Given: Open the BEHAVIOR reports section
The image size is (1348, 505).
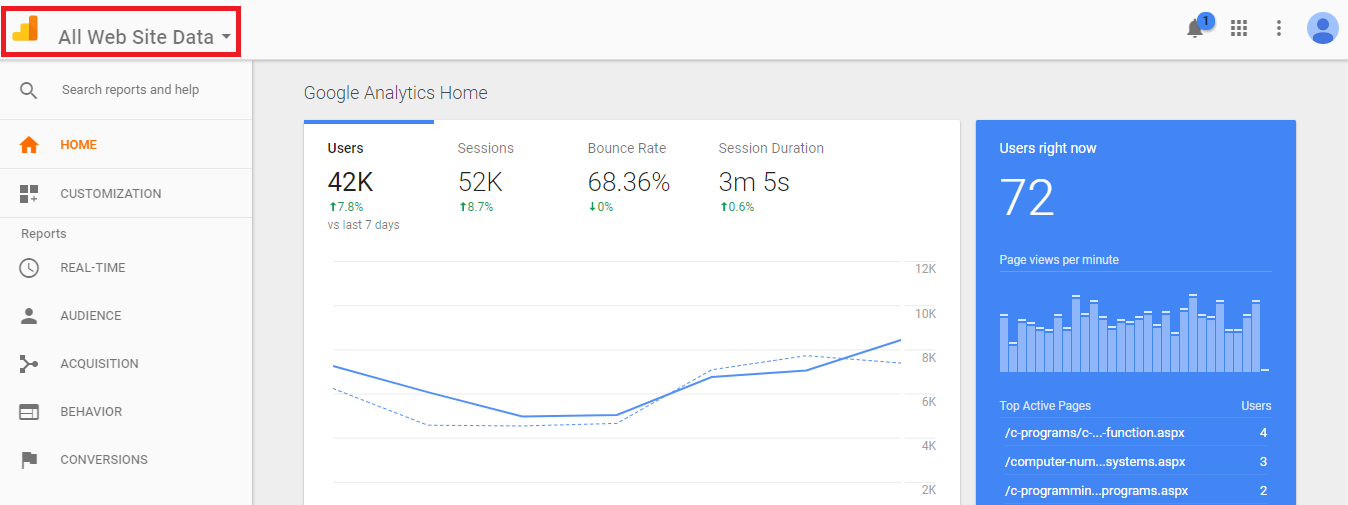Looking at the screenshot, I should click(91, 412).
